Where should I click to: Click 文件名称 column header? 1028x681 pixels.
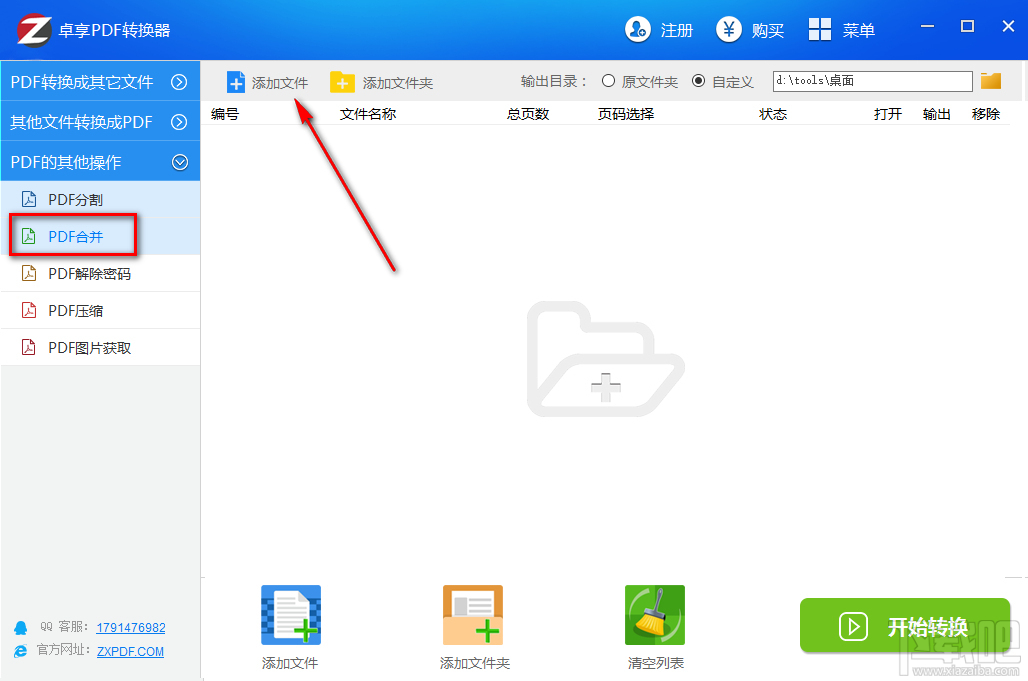368,114
